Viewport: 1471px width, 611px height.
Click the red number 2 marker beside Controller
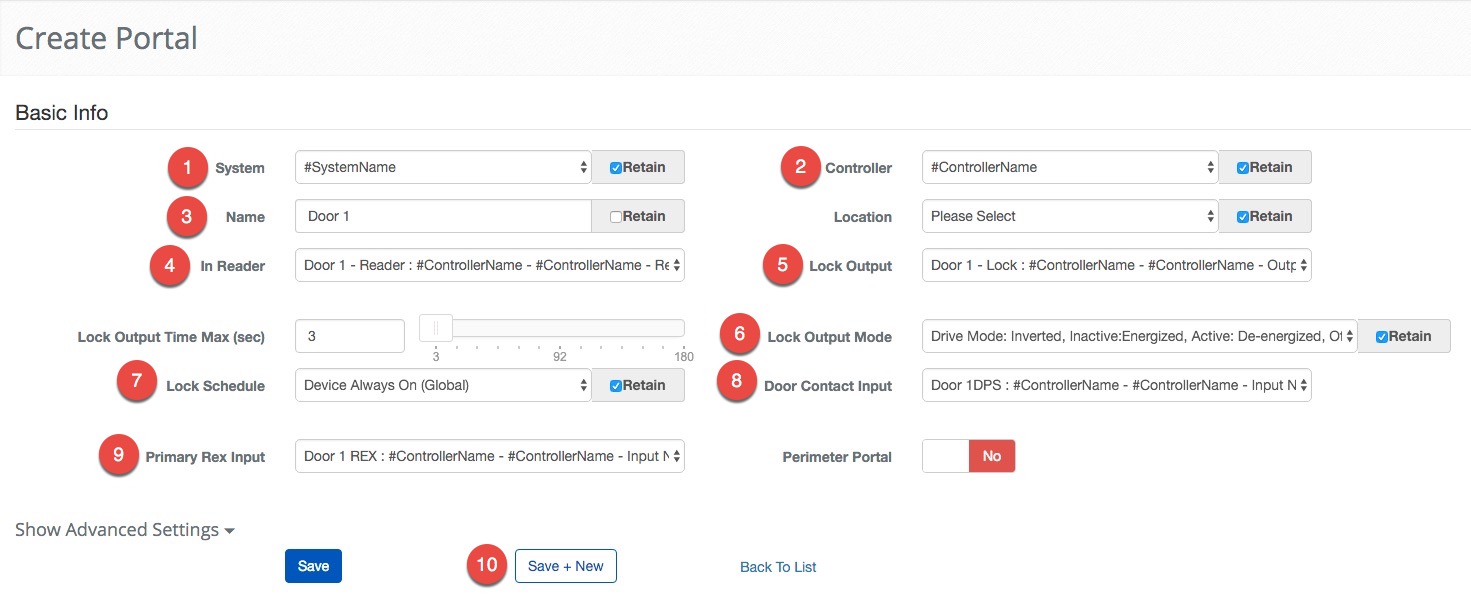(800, 167)
